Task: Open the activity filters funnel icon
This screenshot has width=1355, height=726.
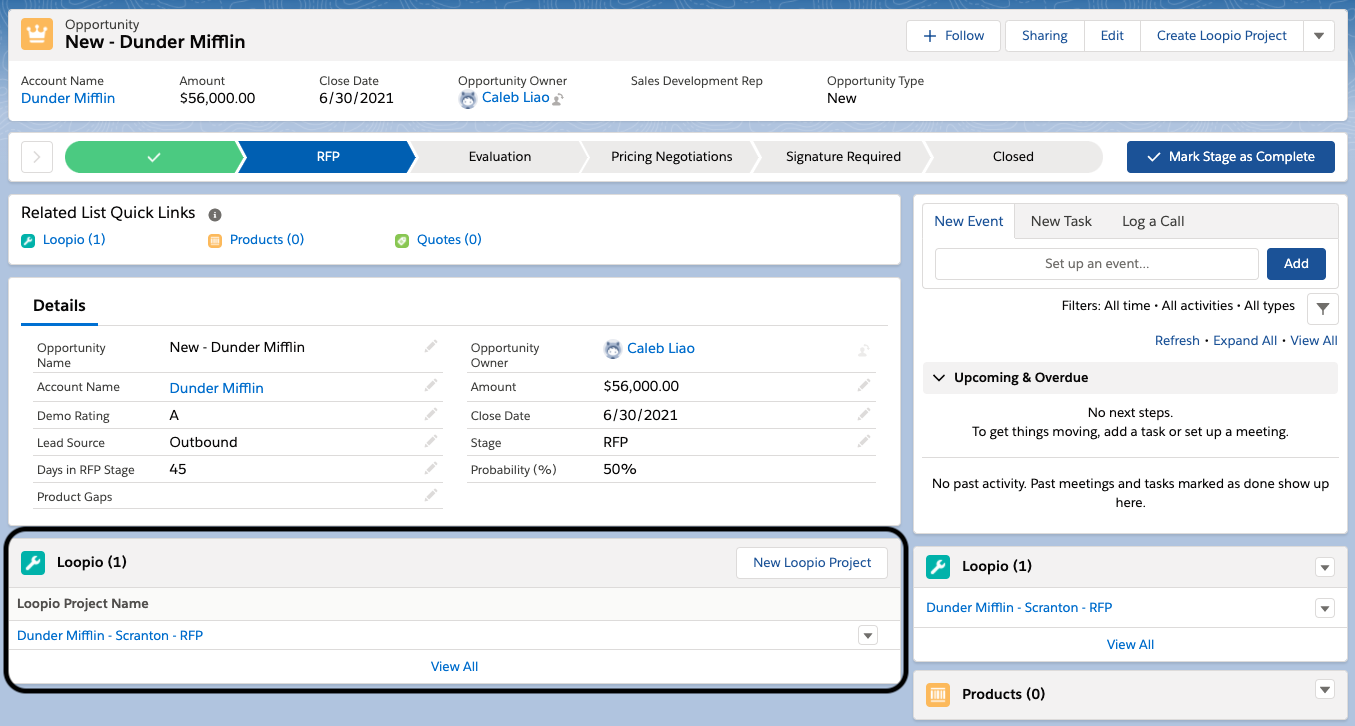Action: [x=1322, y=308]
